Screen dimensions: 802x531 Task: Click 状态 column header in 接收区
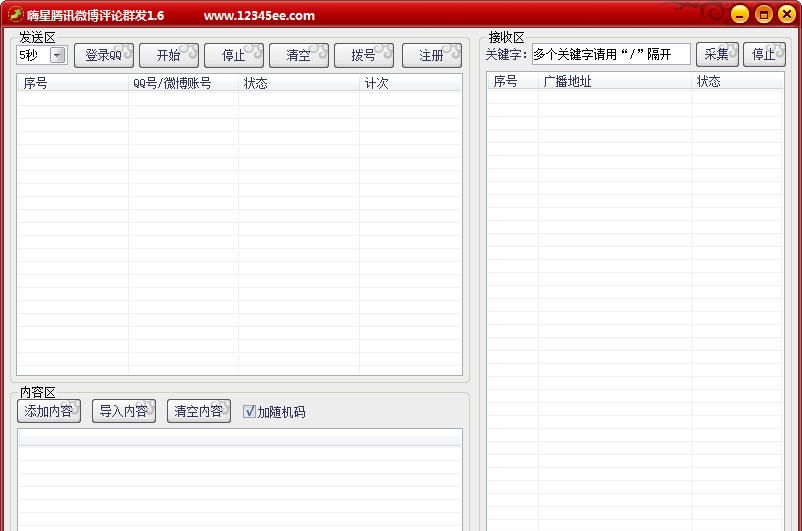click(x=737, y=81)
